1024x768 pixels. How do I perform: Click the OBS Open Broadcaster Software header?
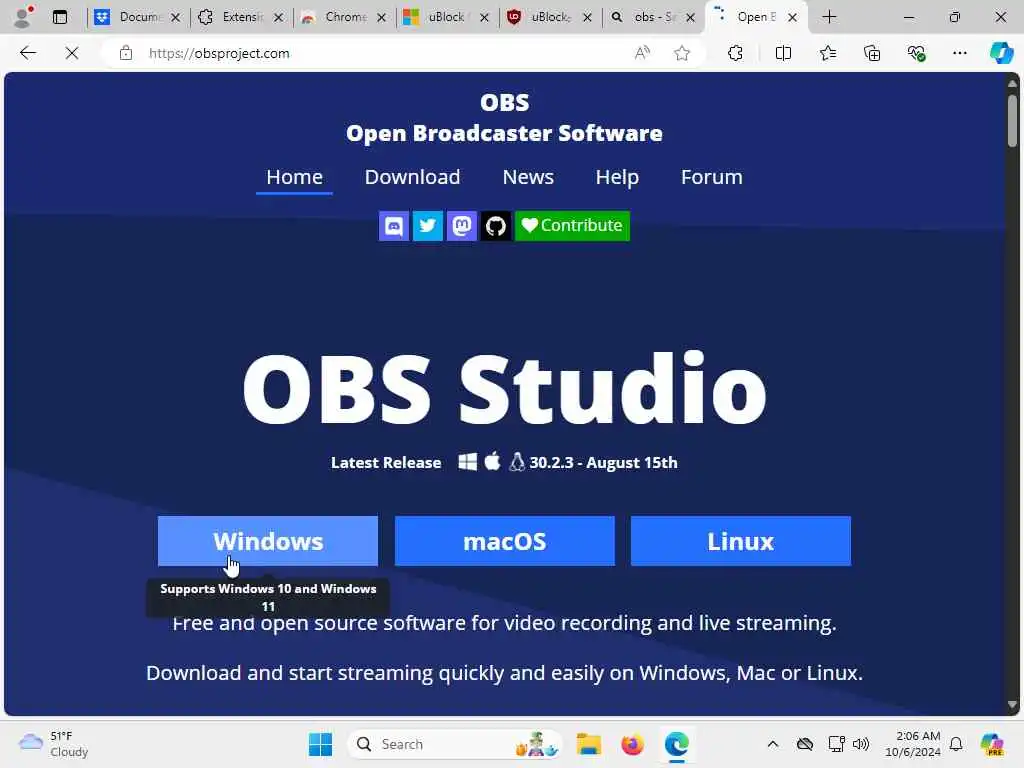coord(504,118)
